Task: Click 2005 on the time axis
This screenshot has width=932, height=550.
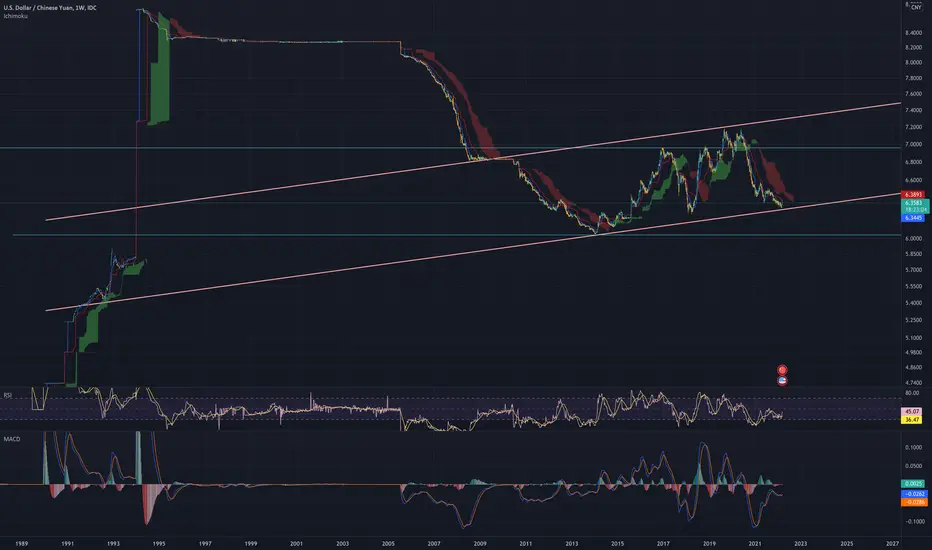Action: point(388,543)
